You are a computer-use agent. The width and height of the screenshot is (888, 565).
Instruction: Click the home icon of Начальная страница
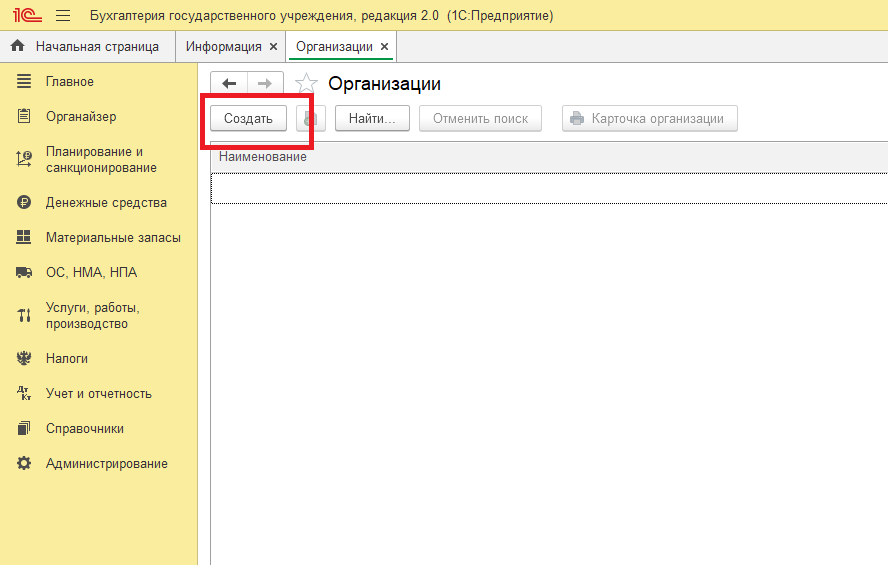[18, 46]
